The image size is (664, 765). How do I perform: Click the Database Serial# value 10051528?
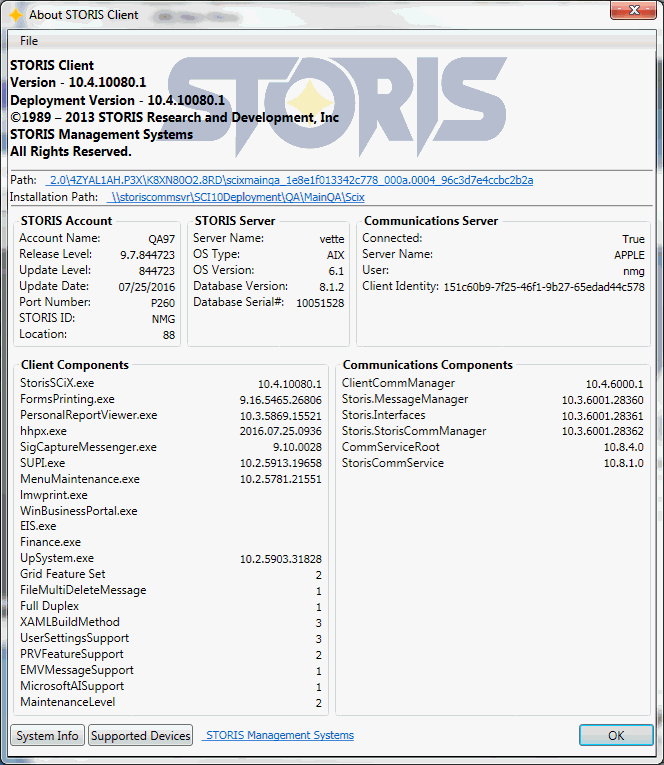pos(320,303)
